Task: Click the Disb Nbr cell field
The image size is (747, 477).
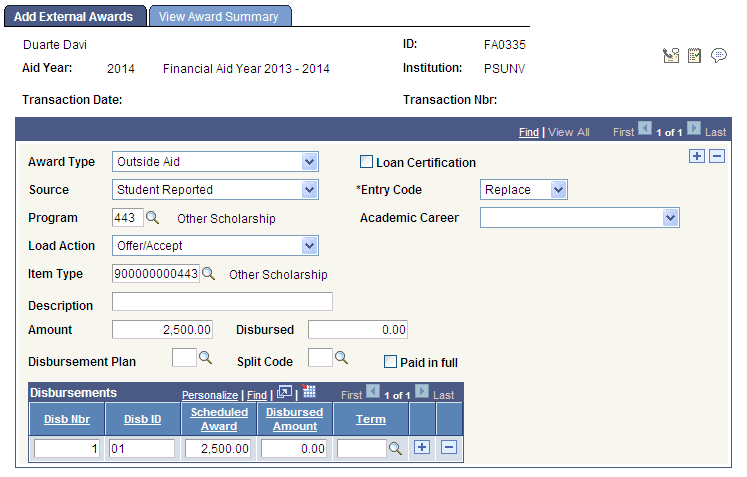Action: [x=67, y=448]
